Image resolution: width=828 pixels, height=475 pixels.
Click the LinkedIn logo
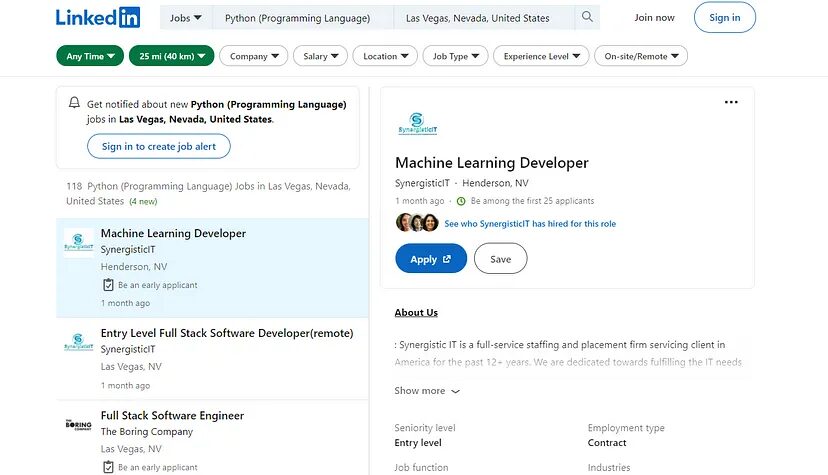98,17
